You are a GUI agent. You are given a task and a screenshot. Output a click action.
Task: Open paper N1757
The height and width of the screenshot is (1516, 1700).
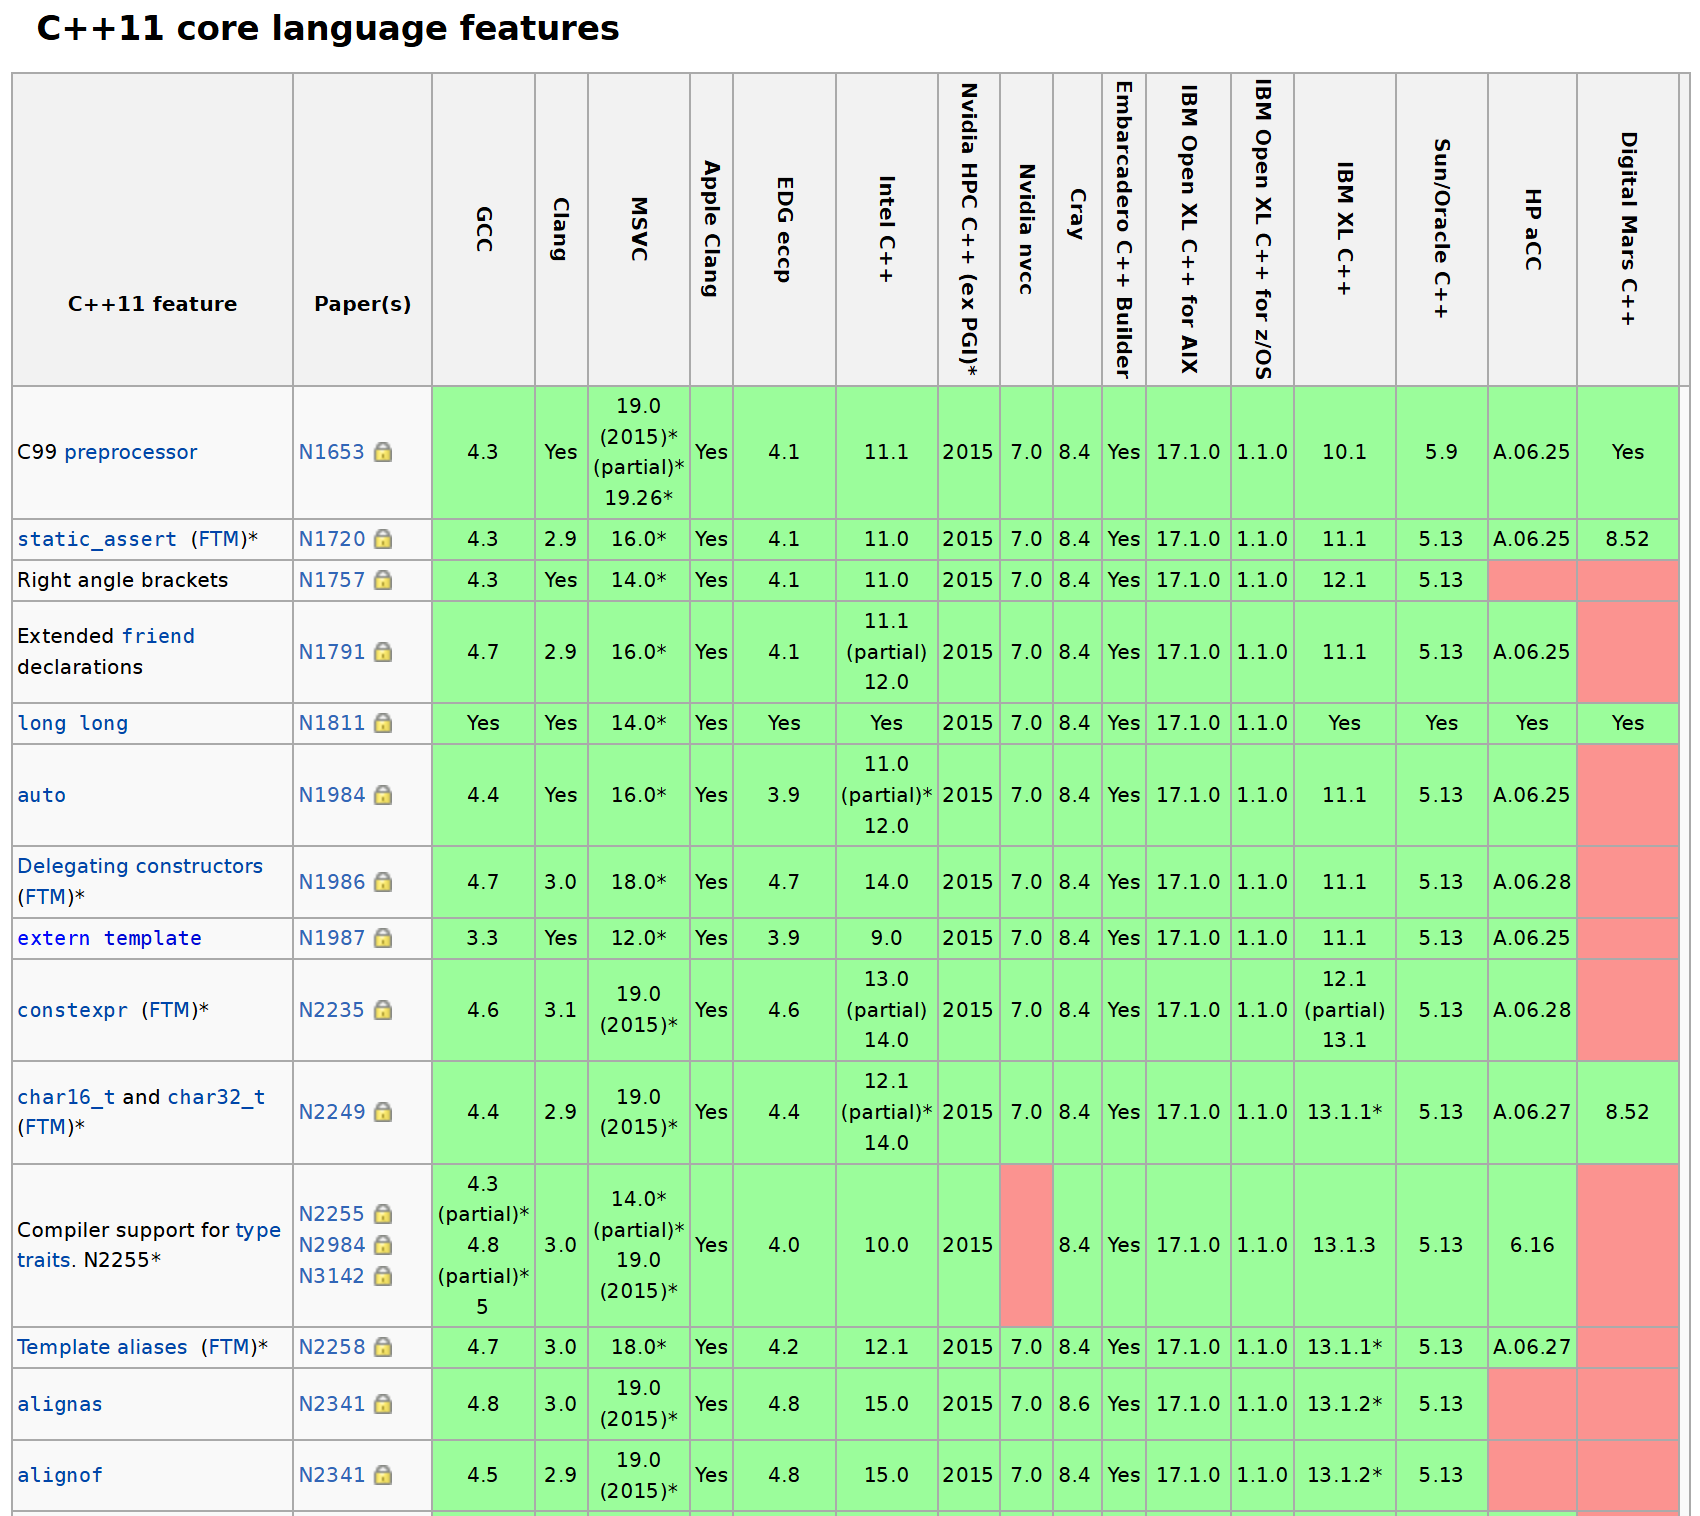click(332, 580)
